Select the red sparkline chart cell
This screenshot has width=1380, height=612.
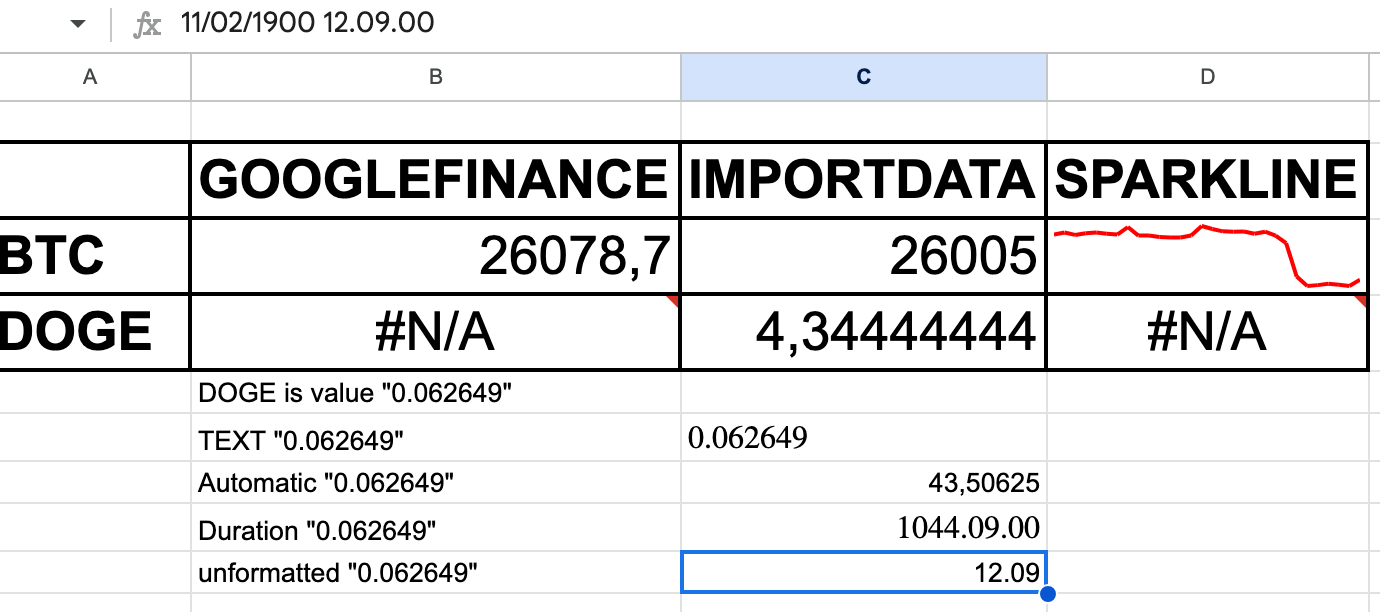(x=1206, y=254)
